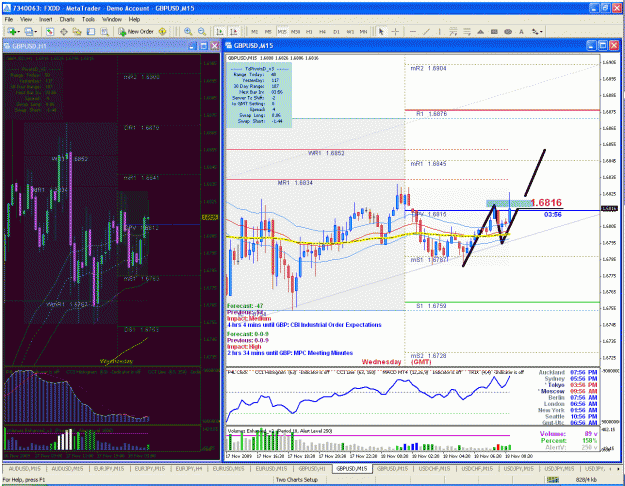Click the 828/4 kb status bar entry
Viewport: 625px width, 486px height.
coord(586,480)
